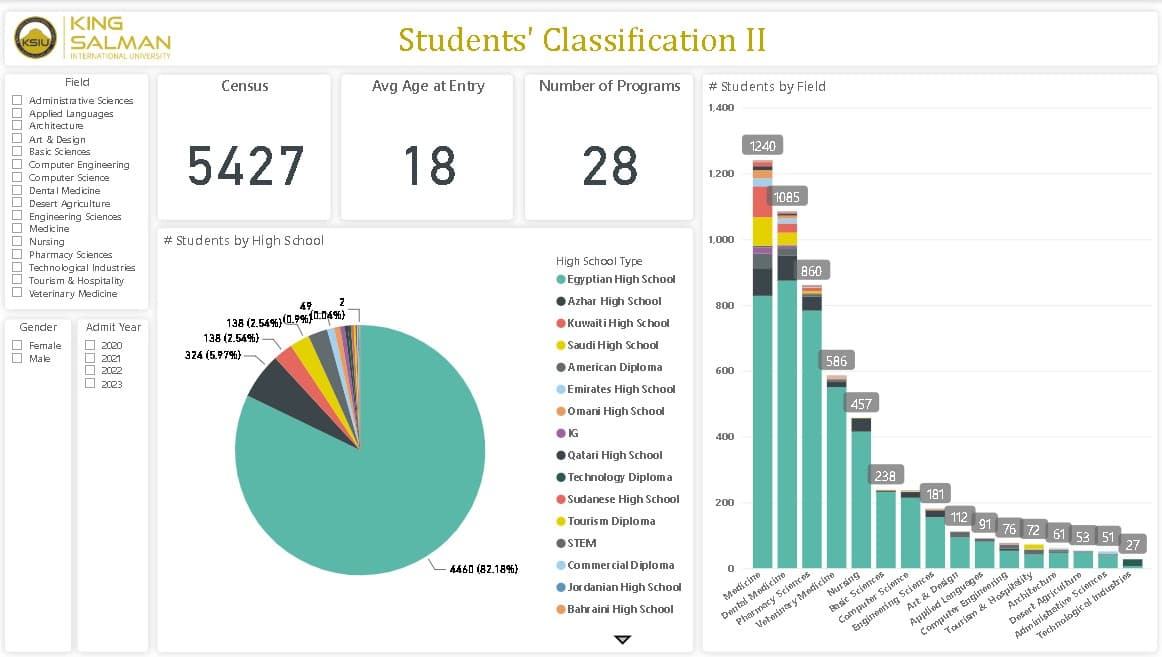Click Commercial Diploma legend item
Viewport: 1162px width, 657px height.
(x=616, y=565)
